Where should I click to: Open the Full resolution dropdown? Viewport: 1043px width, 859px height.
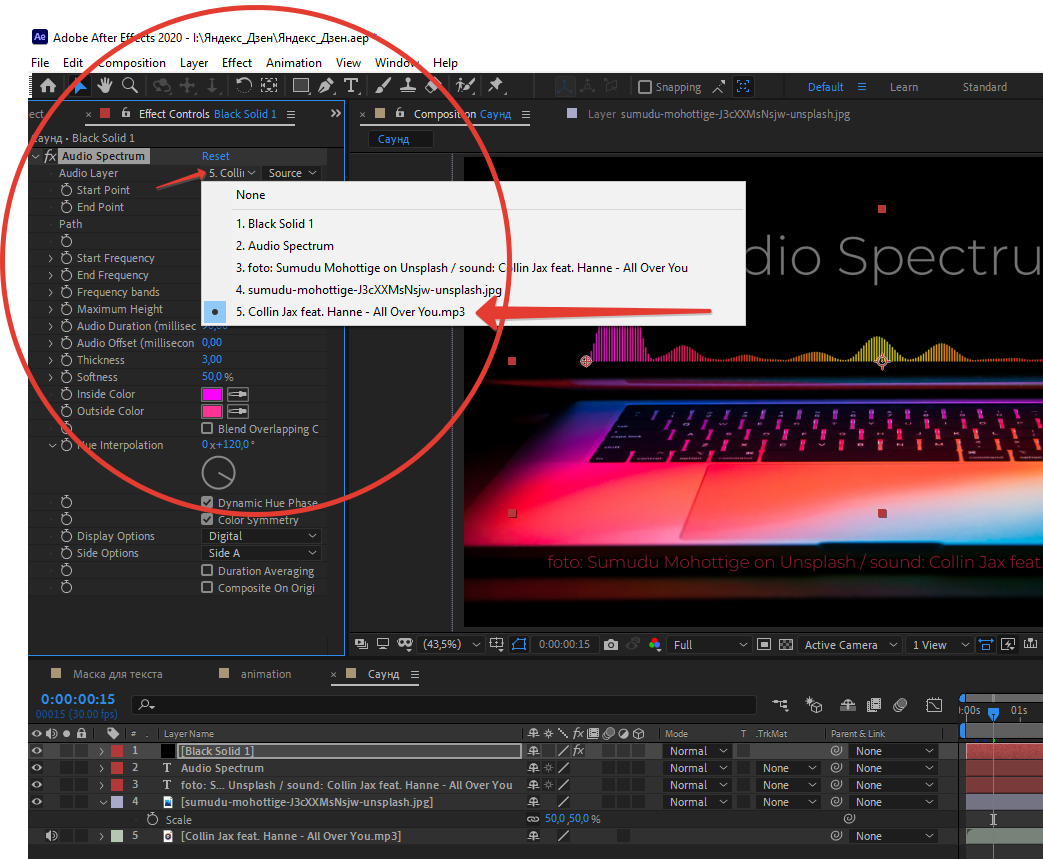pyautogui.click(x=709, y=645)
